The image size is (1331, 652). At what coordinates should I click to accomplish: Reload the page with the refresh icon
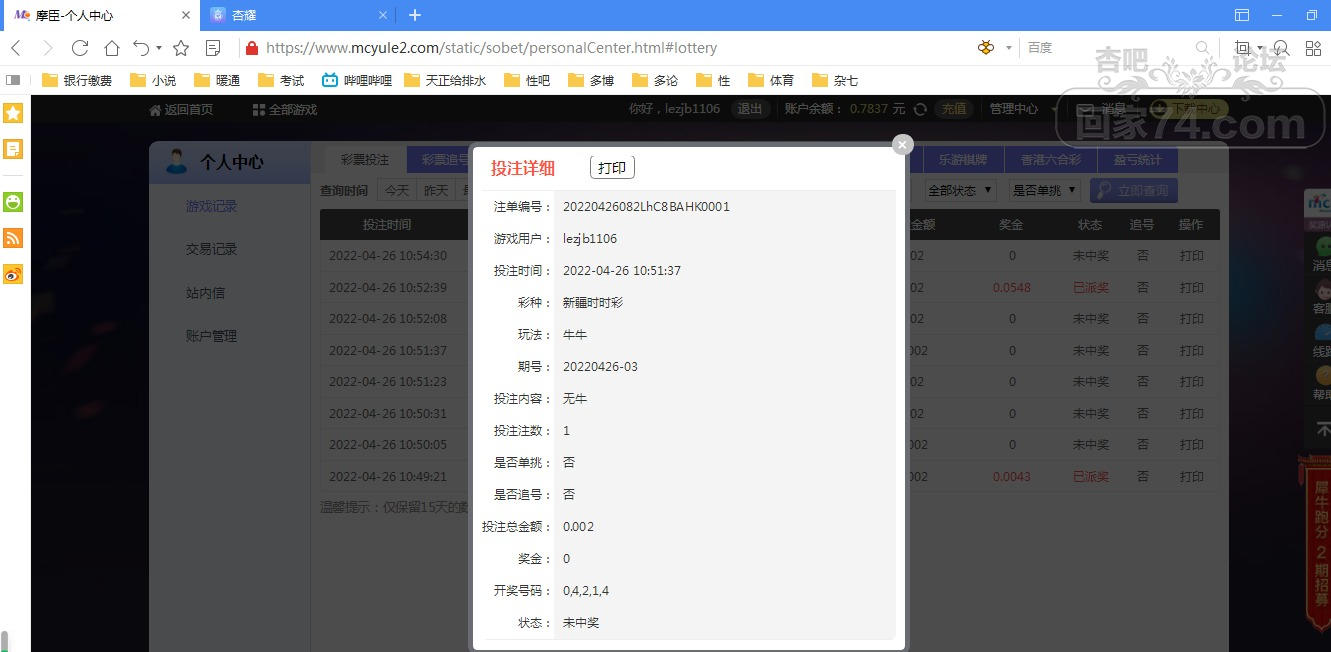pyautogui.click(x=80, y=48)
